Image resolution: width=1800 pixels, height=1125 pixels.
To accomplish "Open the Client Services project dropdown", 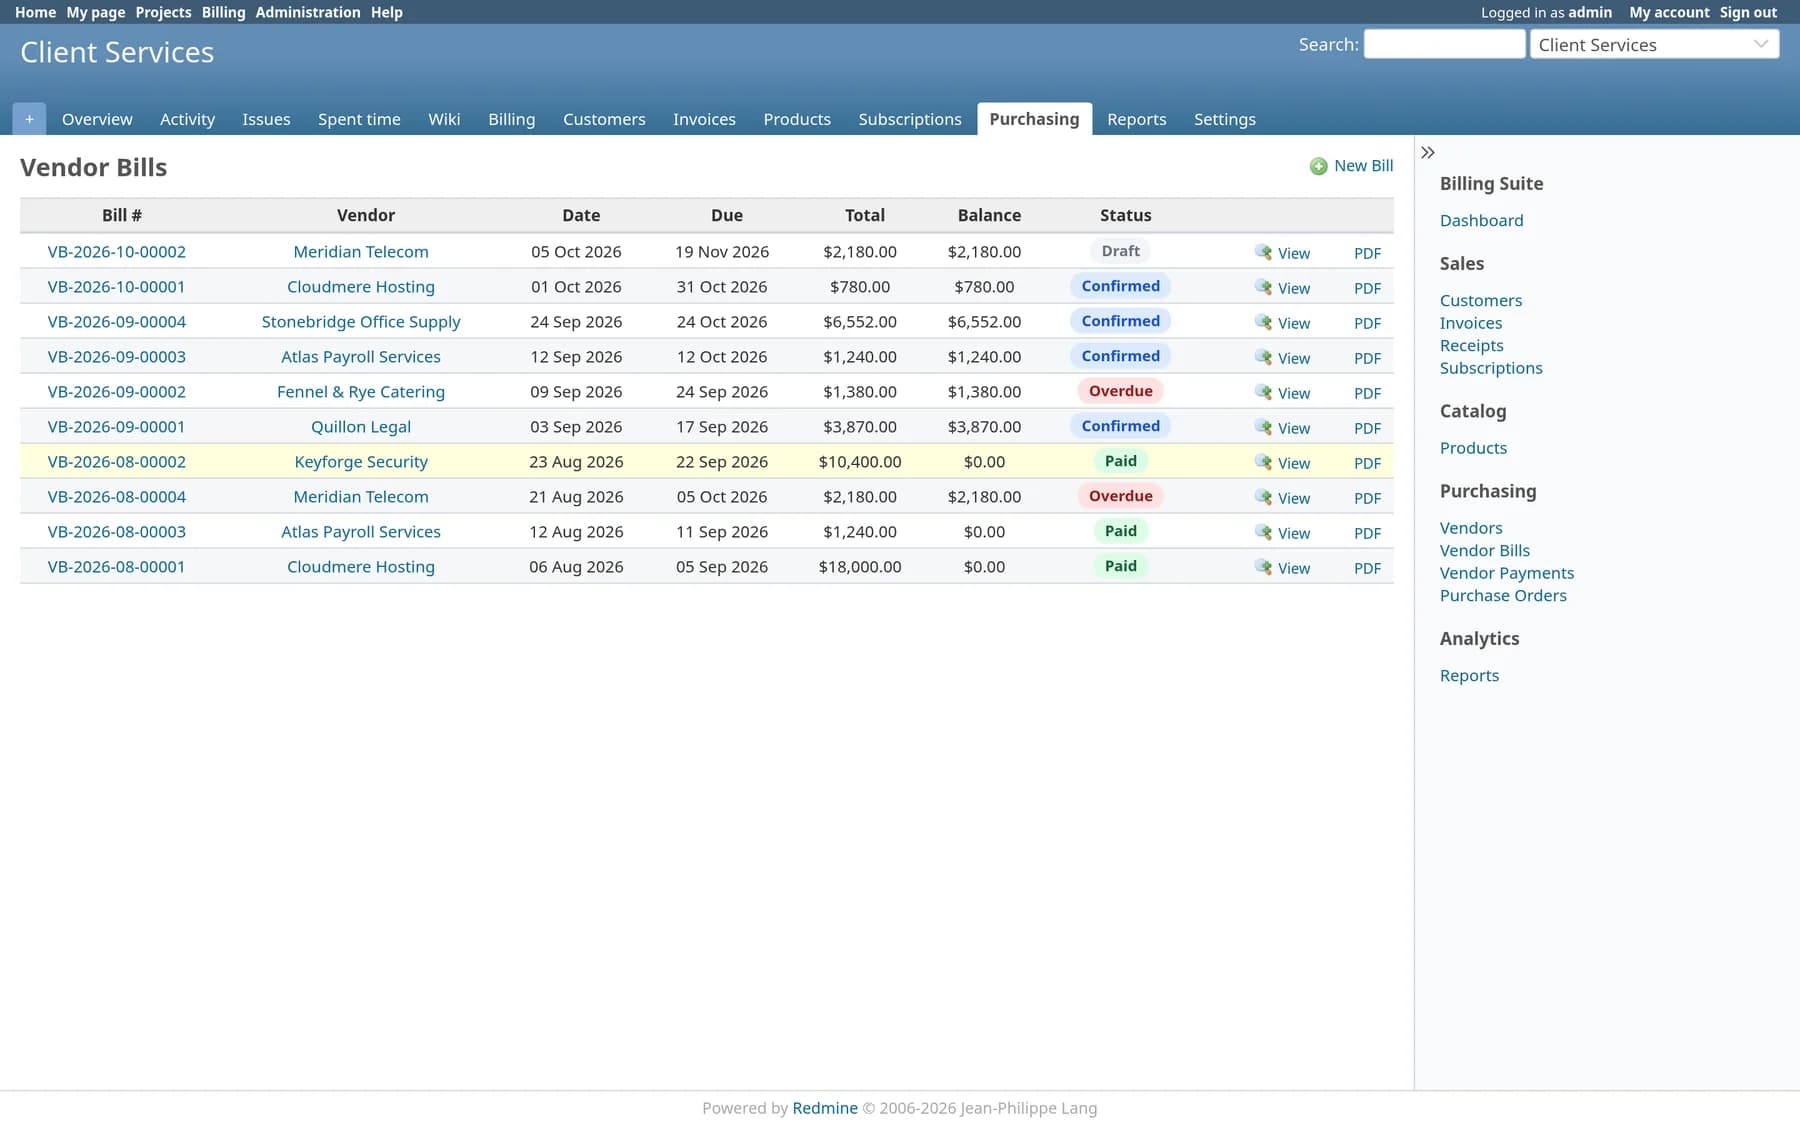I will (1654, 44).
